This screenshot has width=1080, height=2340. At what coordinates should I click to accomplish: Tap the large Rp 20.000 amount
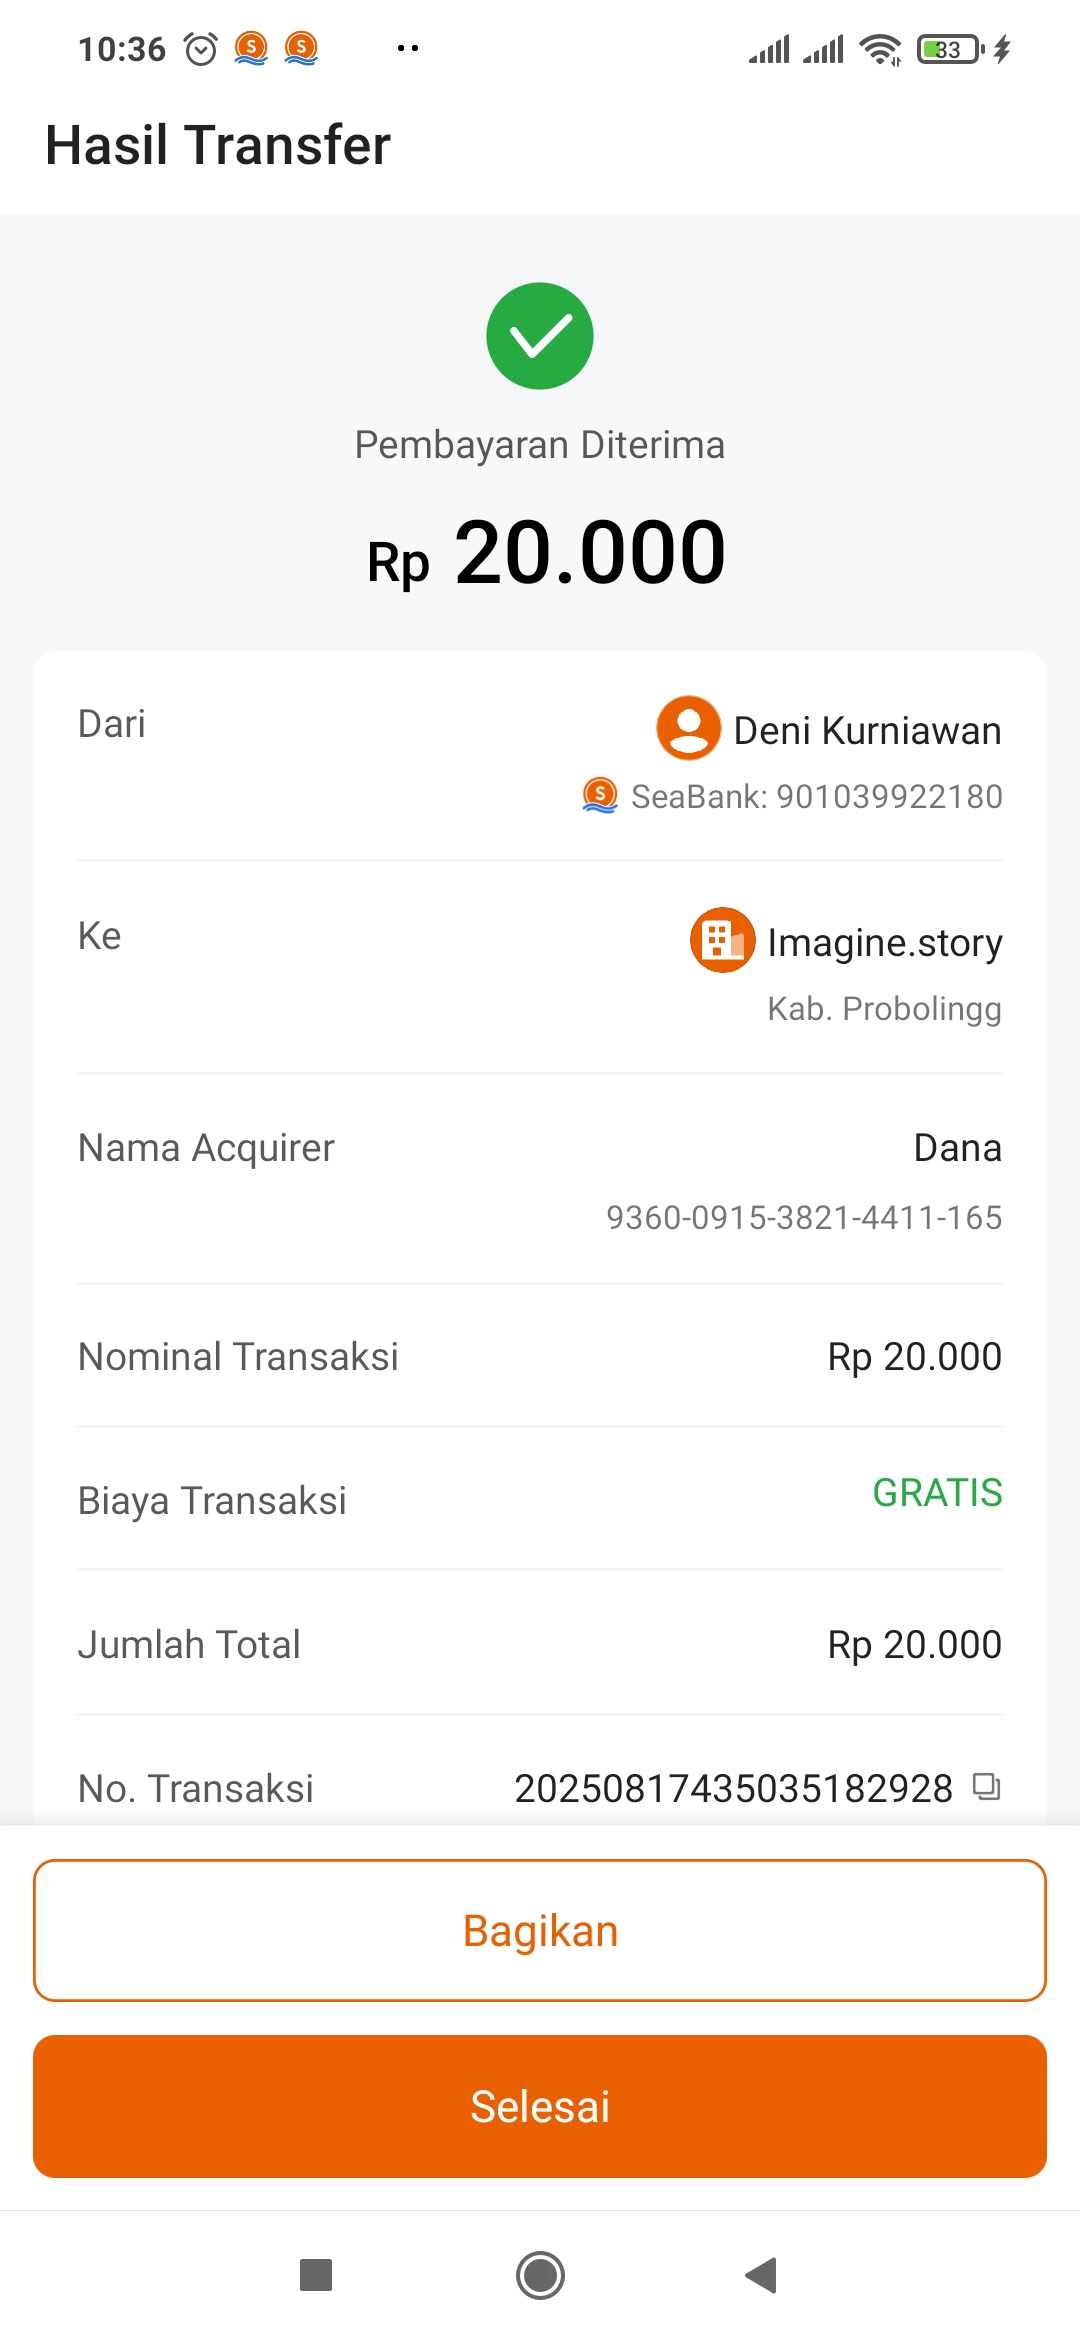pos(546,554)
